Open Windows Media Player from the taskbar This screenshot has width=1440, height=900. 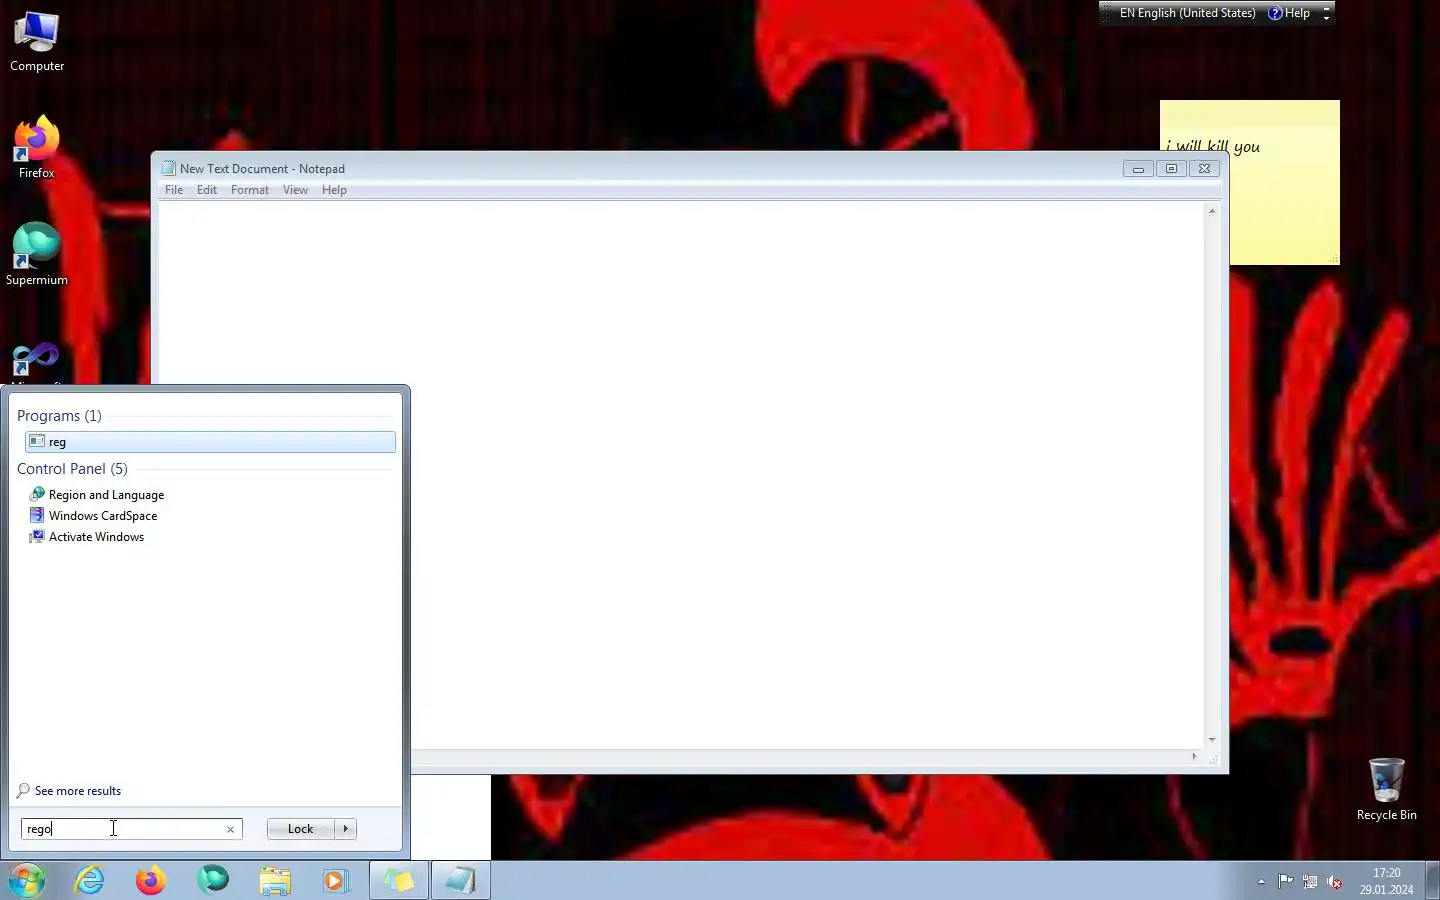336,880
